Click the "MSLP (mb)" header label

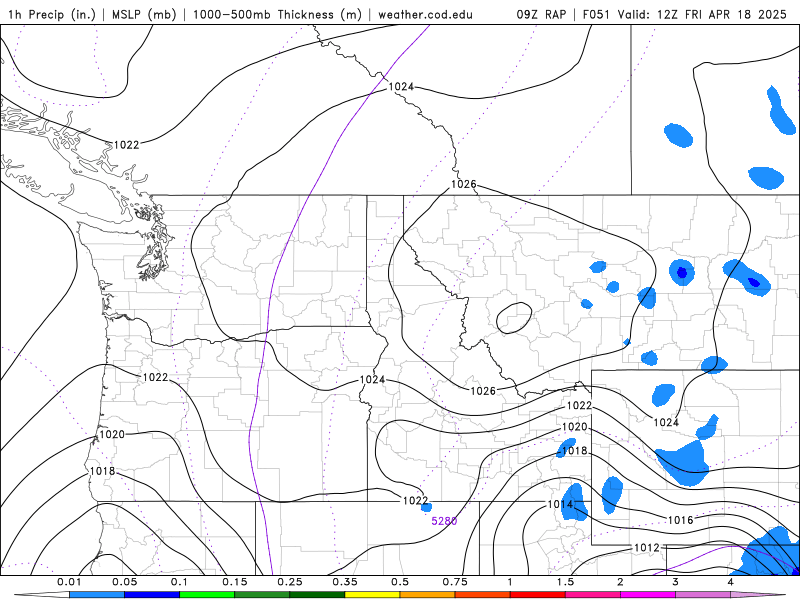(x=144, y=14)
